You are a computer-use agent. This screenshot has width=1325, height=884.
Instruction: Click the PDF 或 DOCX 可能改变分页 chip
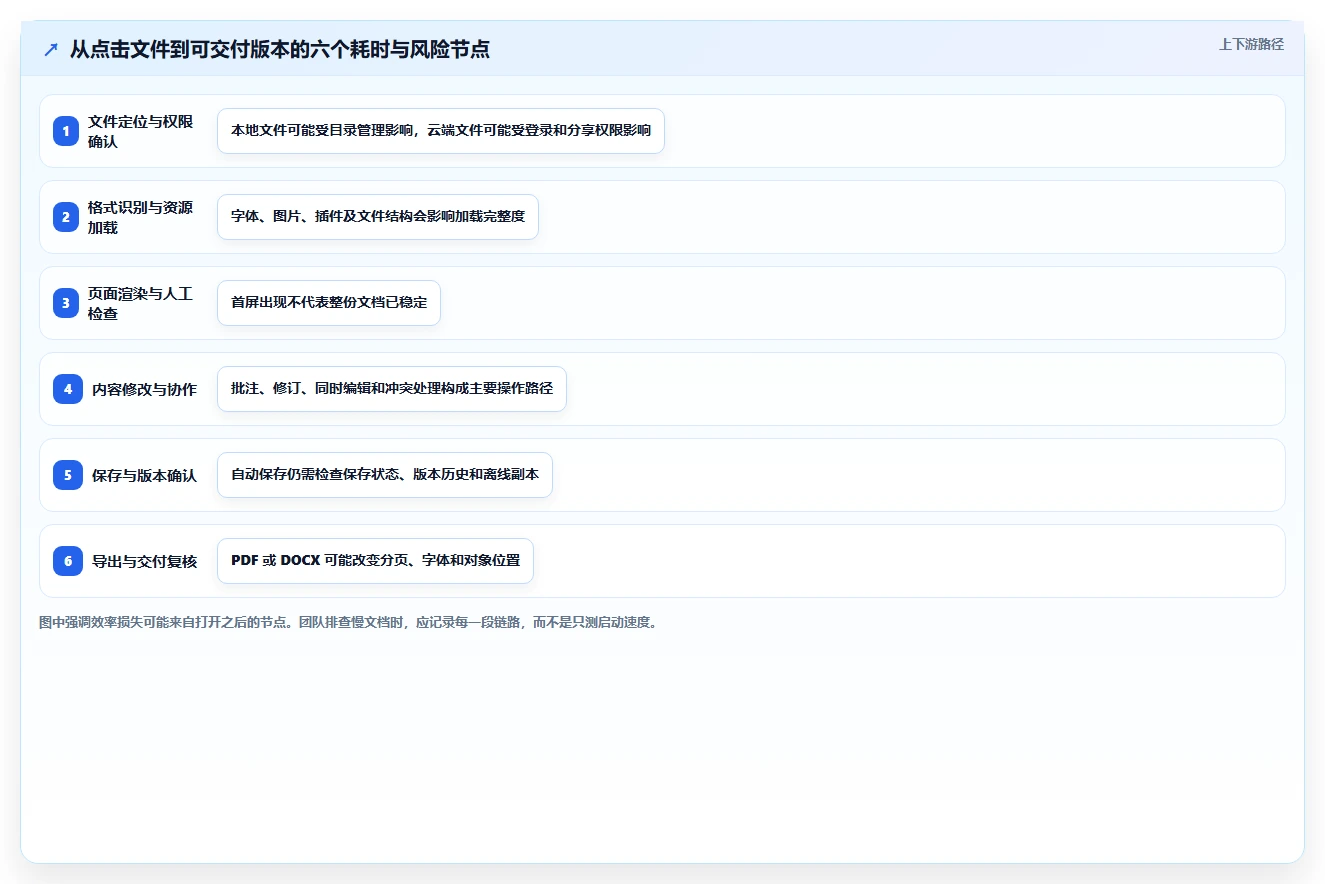pos(375,561)
